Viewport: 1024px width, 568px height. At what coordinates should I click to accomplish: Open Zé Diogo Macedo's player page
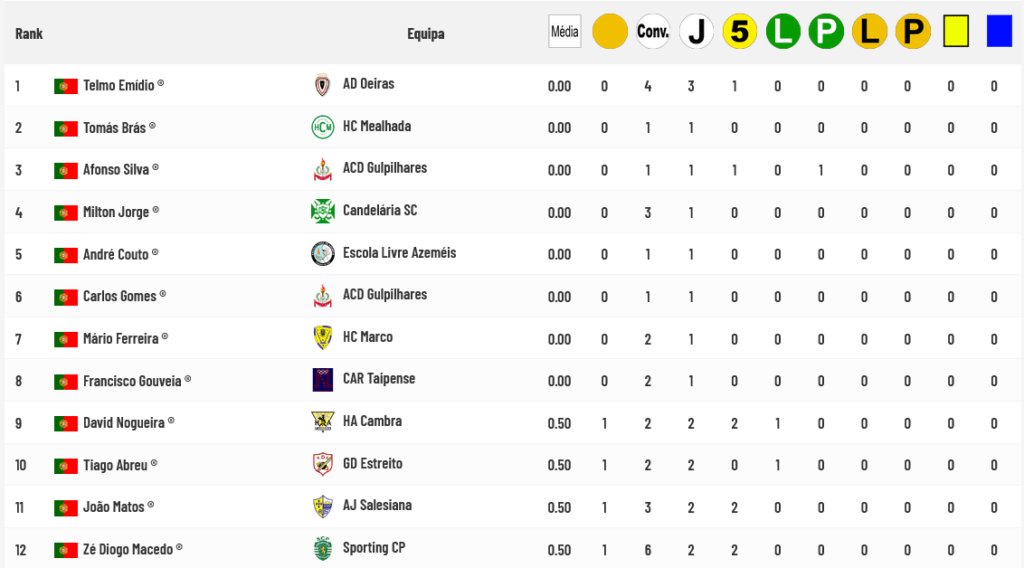click(127, 548)
